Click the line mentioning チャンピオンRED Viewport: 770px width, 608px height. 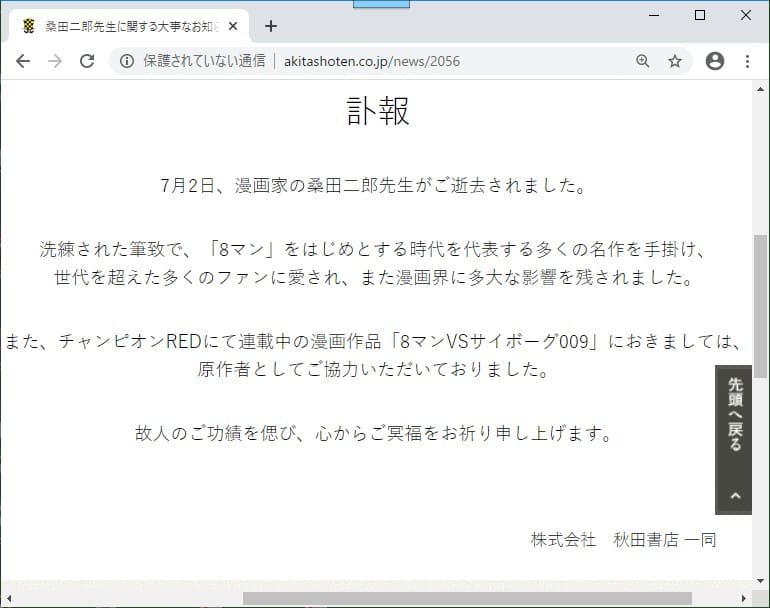pyautogui.click(x=373, y=341)
